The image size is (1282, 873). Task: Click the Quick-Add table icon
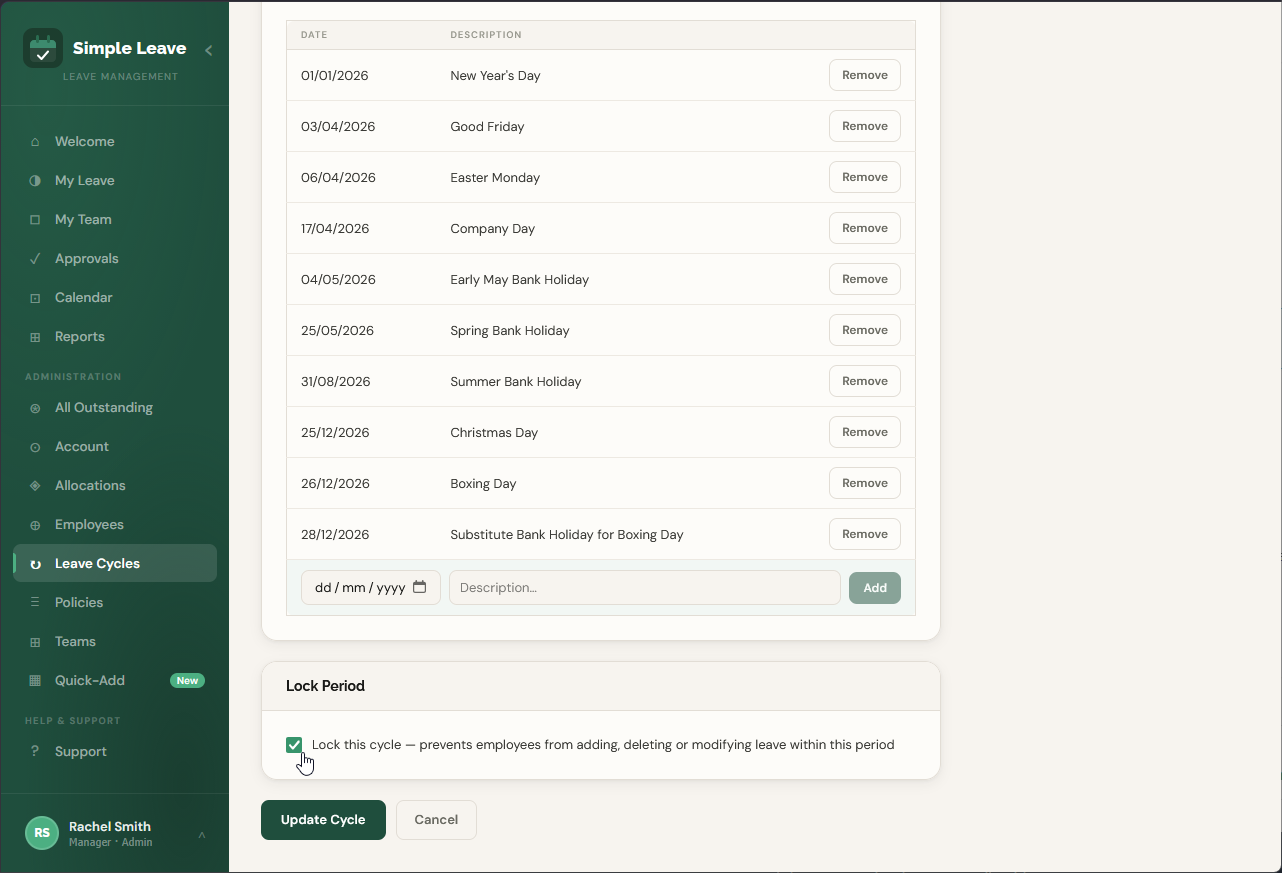(35, 681)
